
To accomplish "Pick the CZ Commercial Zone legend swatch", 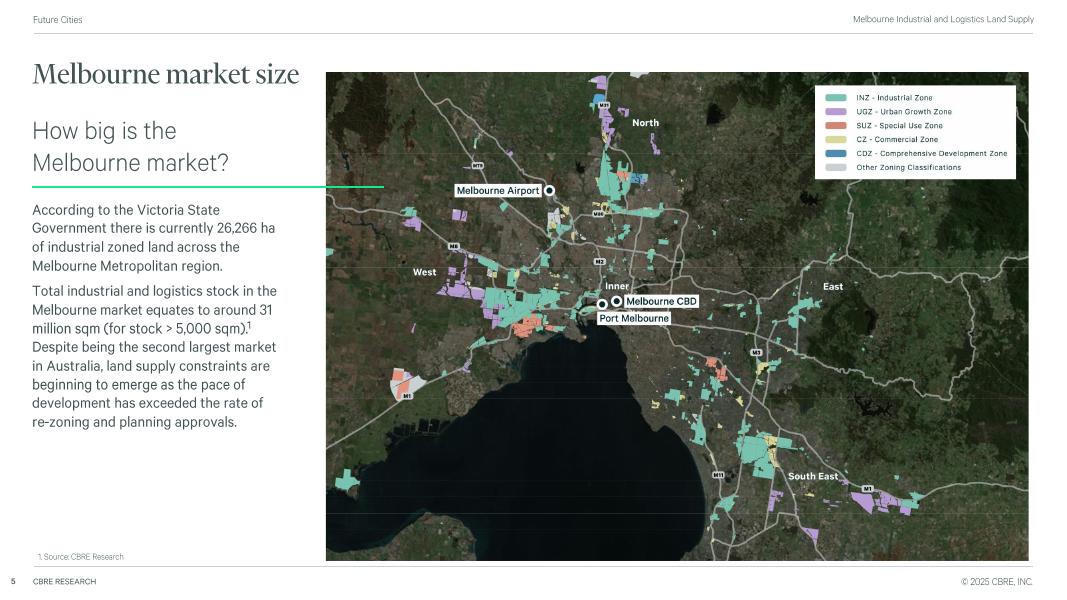I will [x=836, y=140].
